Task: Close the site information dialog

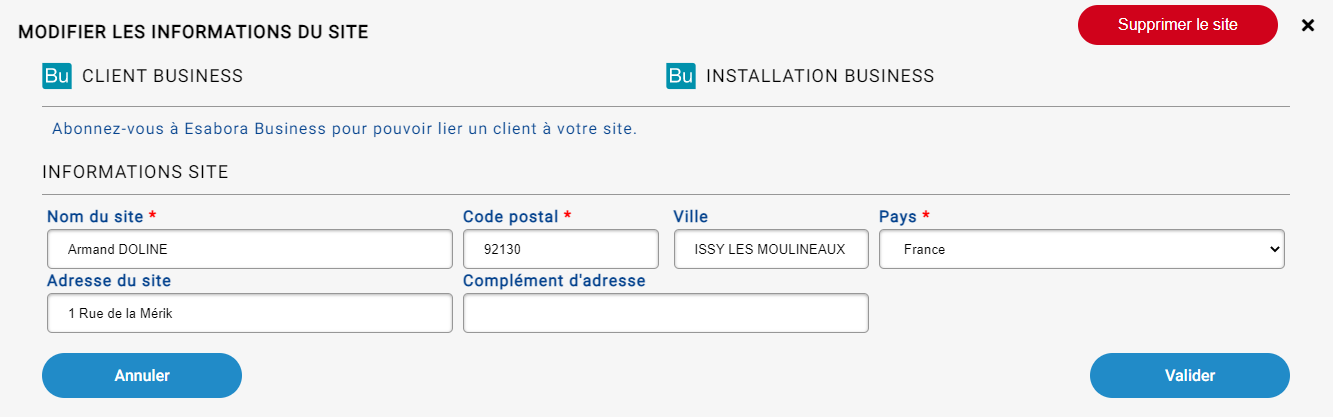Action: (1307, 26)
